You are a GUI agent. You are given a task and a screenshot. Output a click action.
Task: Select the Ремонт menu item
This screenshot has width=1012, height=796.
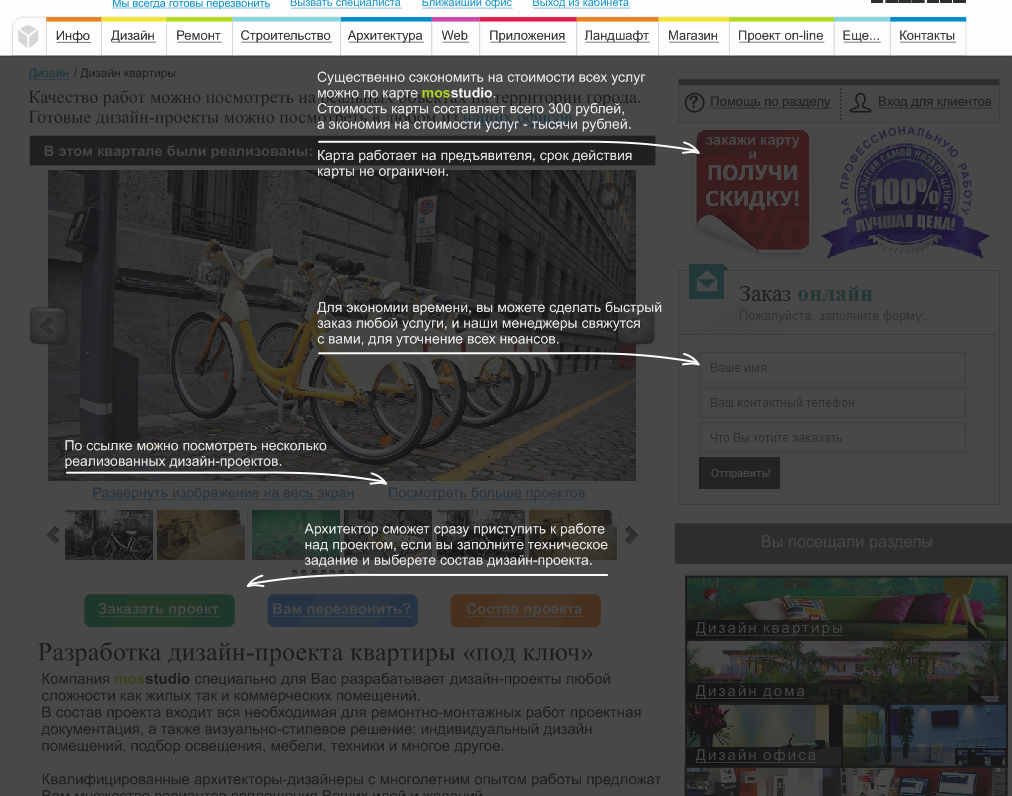click(x=199, y=36)
